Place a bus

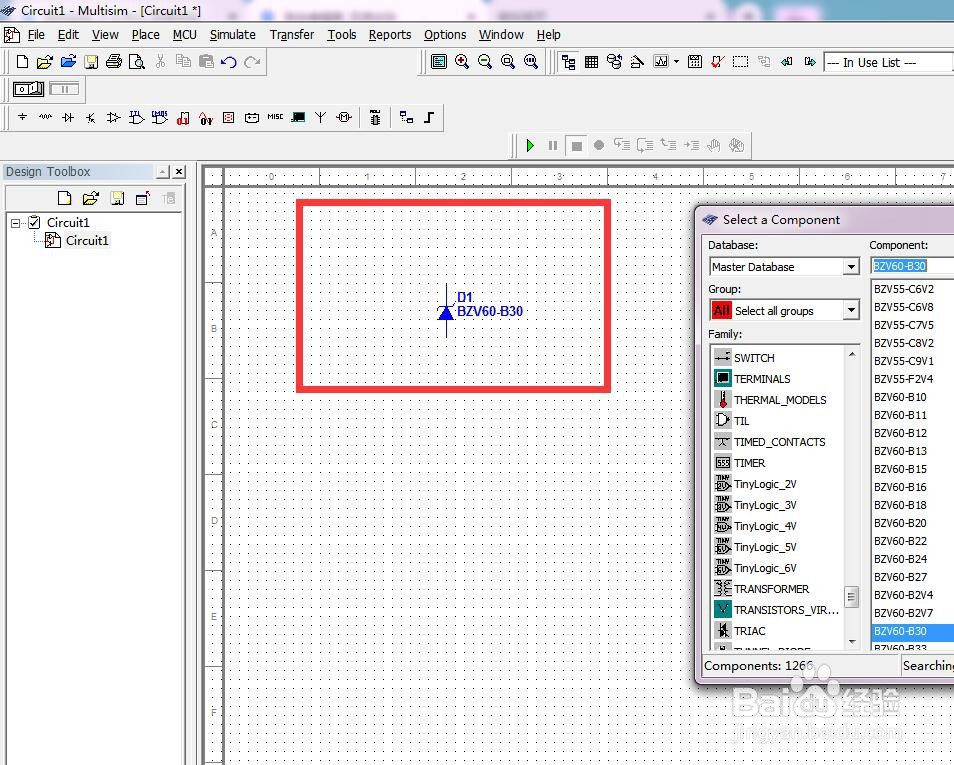[429, 117]
